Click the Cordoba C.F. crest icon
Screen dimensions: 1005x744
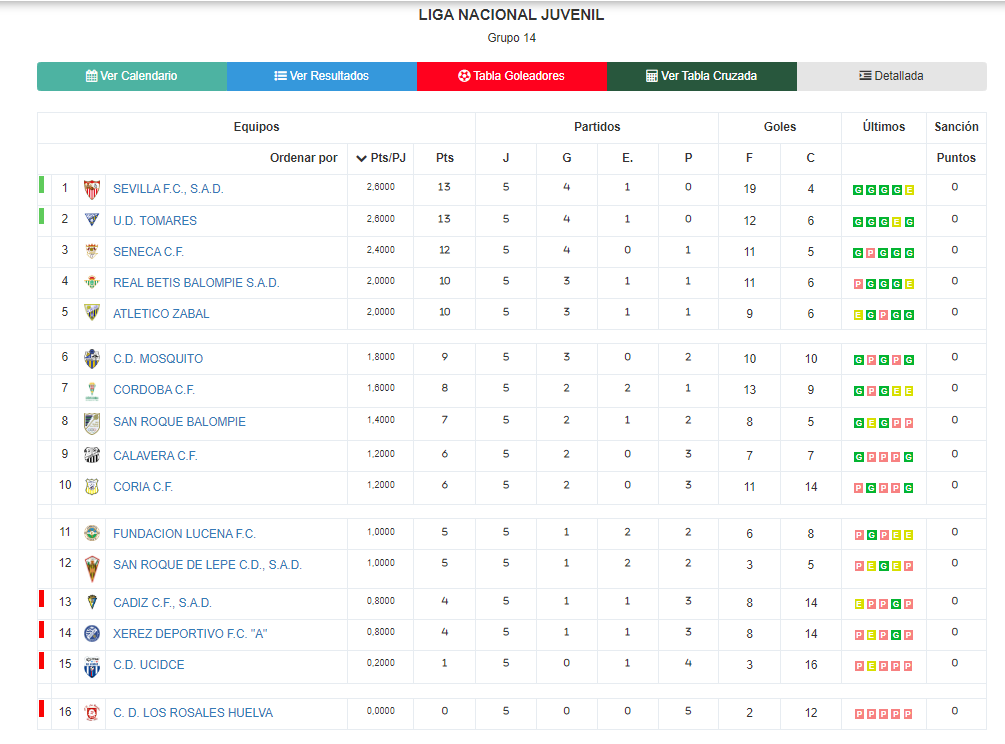coord(92,390)
